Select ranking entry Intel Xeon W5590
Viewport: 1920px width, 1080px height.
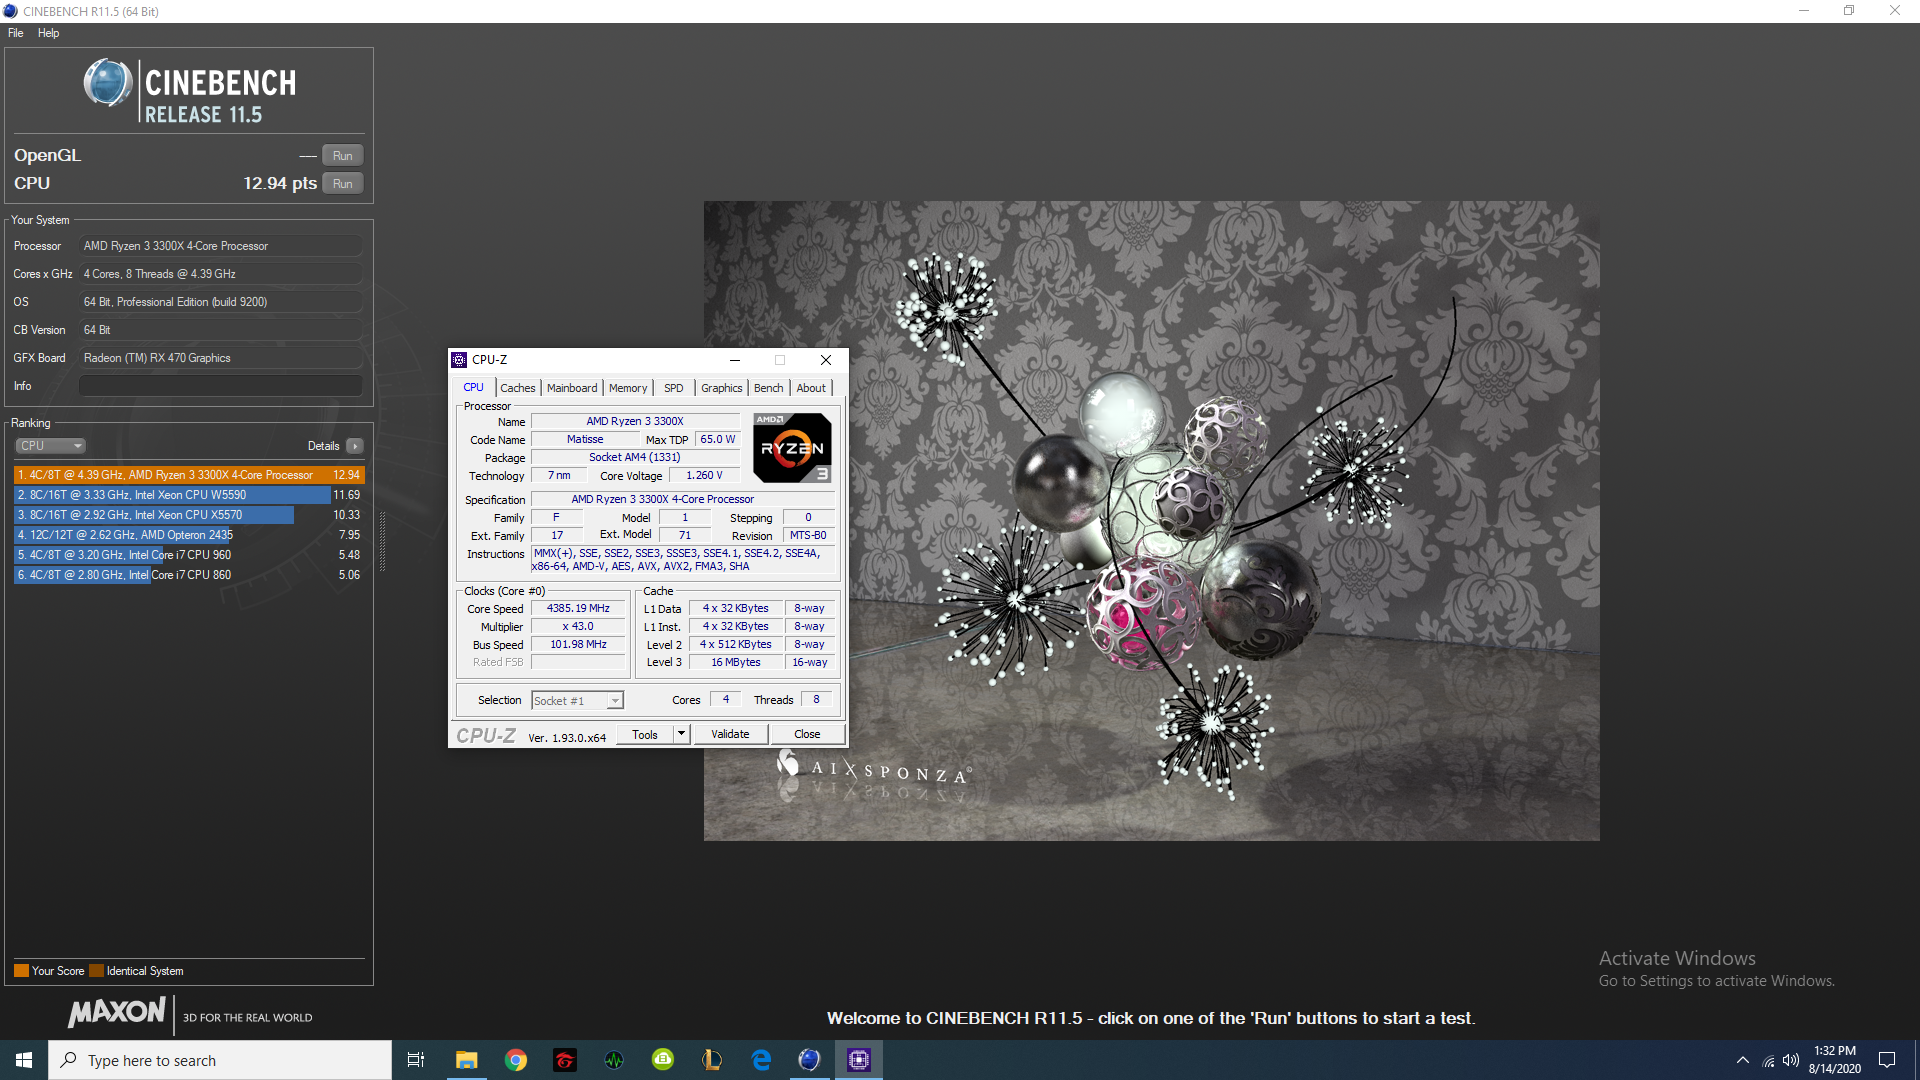[189, 495]
